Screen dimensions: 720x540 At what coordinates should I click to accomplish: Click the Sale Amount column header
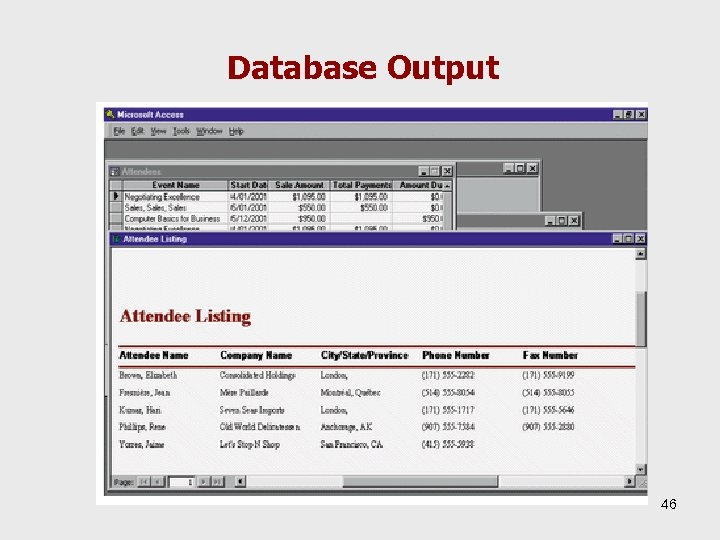pyautogui.click(x=299, y=185)
